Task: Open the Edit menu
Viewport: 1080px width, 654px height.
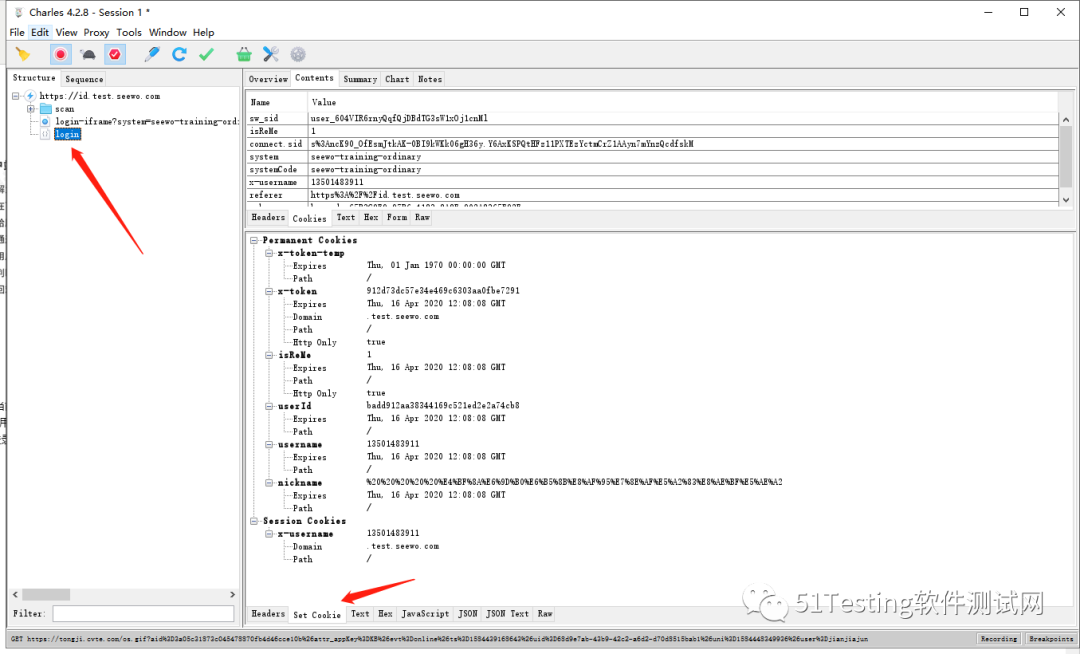Action: [x=40, y=32]
